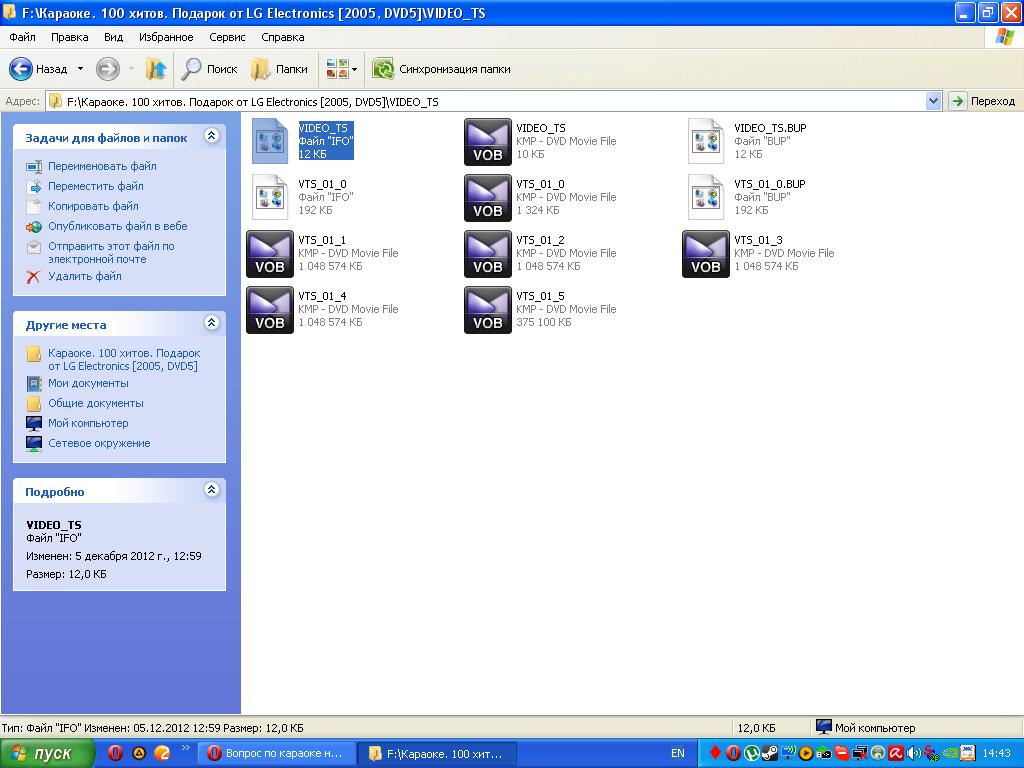Open the 'Избранное' menu

point(166,37)
